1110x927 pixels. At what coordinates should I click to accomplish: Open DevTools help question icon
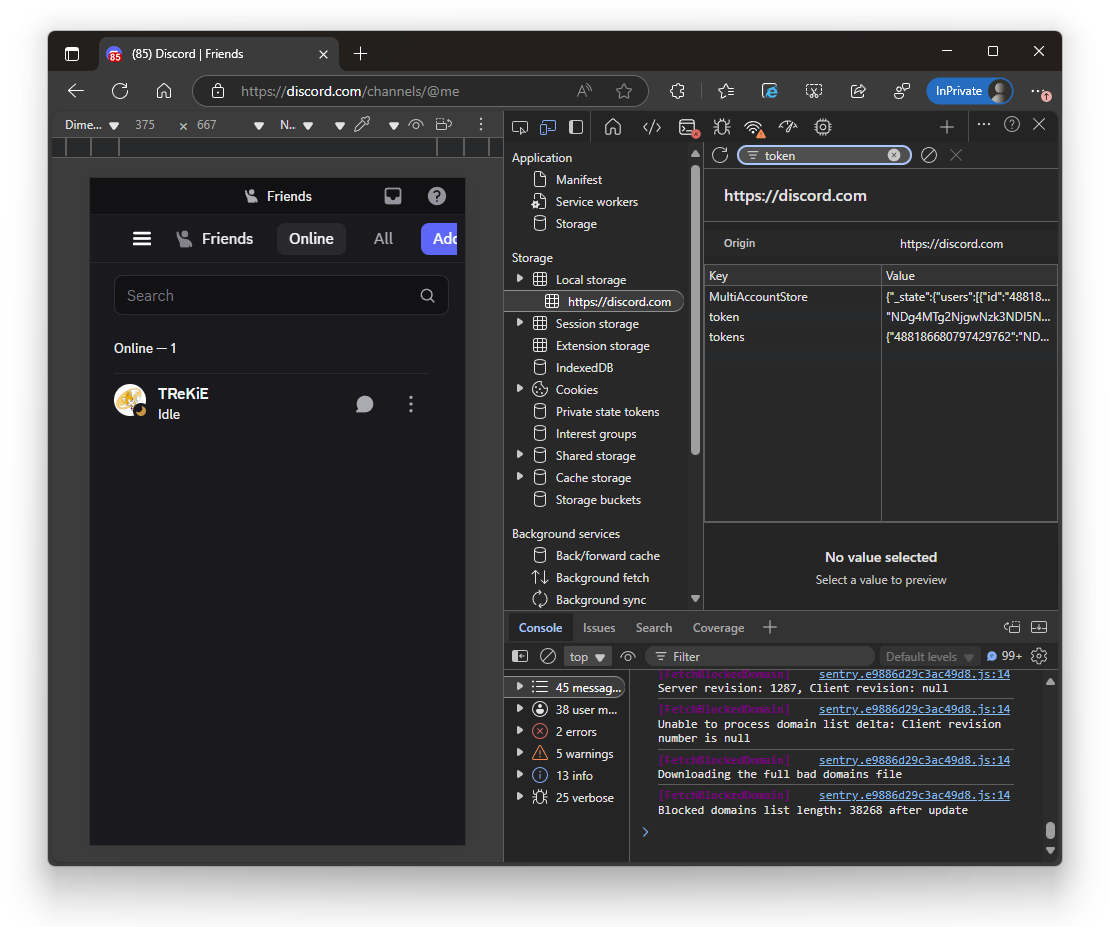[x=1012, y=125]
